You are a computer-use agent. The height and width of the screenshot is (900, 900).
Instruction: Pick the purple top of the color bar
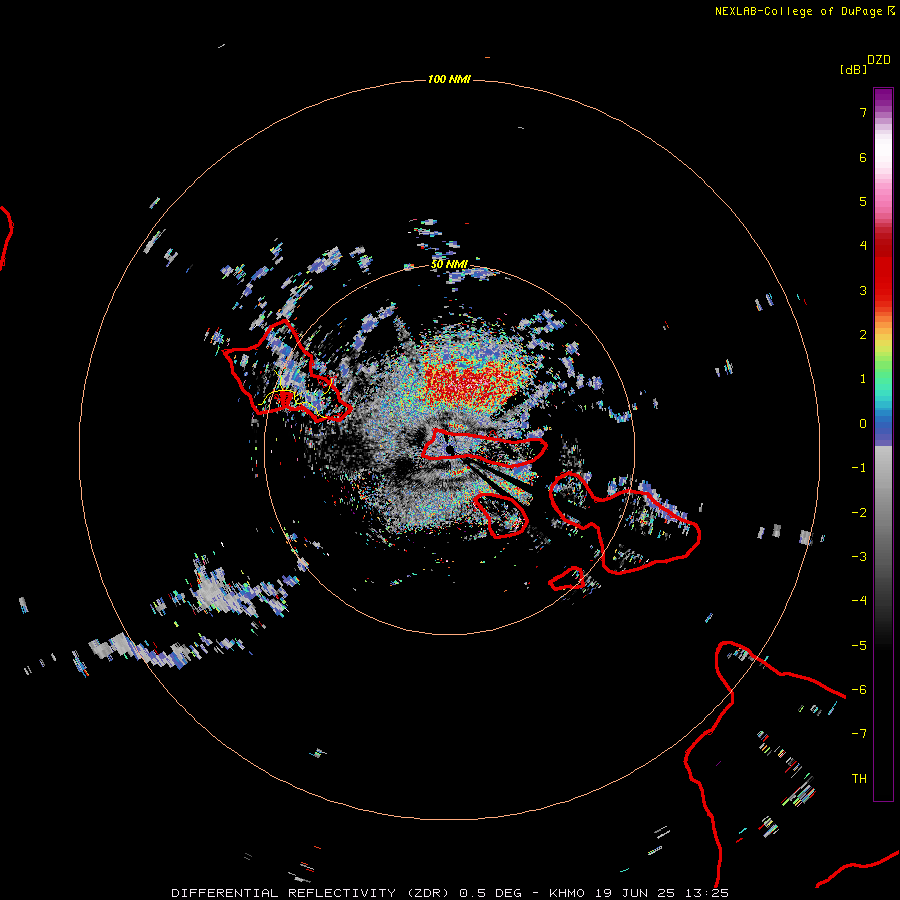(883, 98)
